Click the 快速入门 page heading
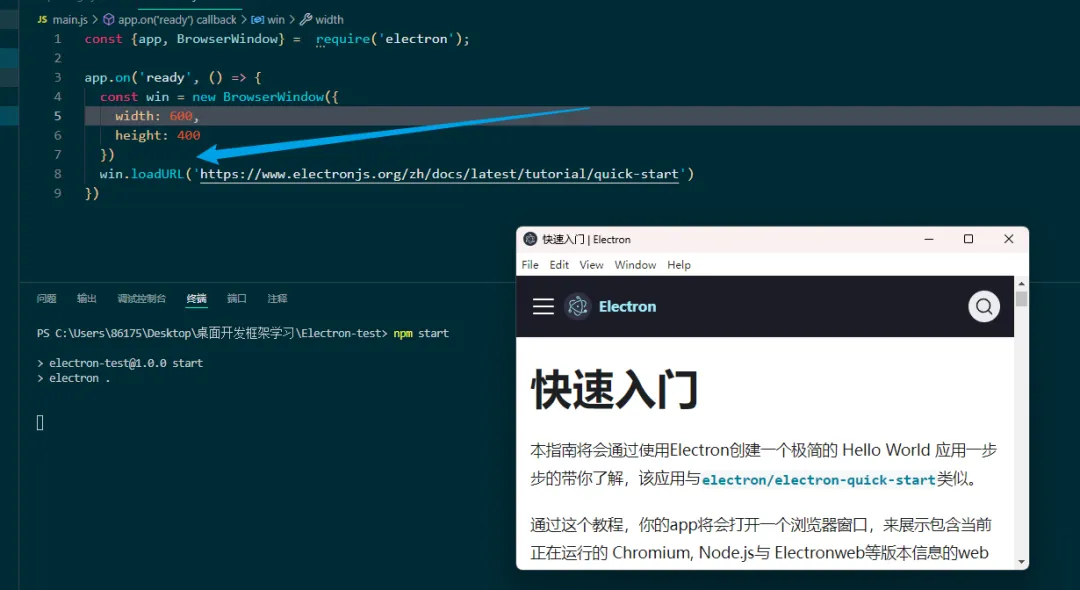1080x590 pixels. coord(614,390)
